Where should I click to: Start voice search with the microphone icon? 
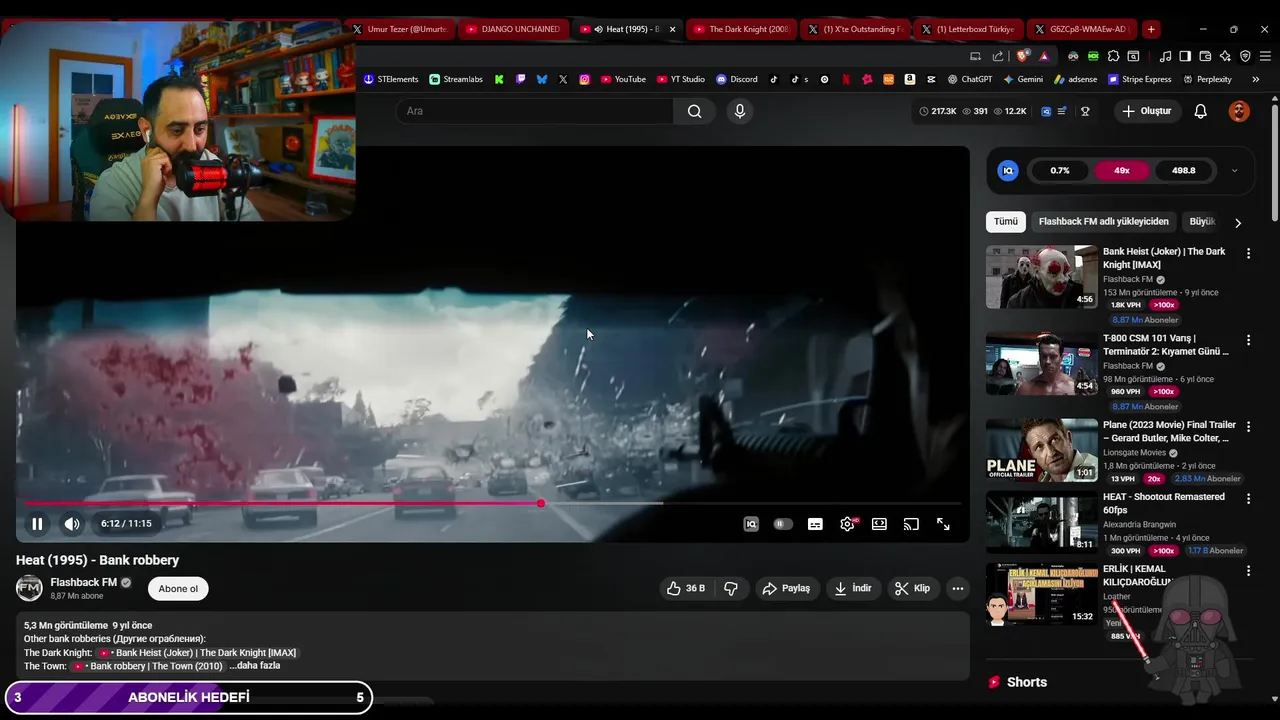739,111
